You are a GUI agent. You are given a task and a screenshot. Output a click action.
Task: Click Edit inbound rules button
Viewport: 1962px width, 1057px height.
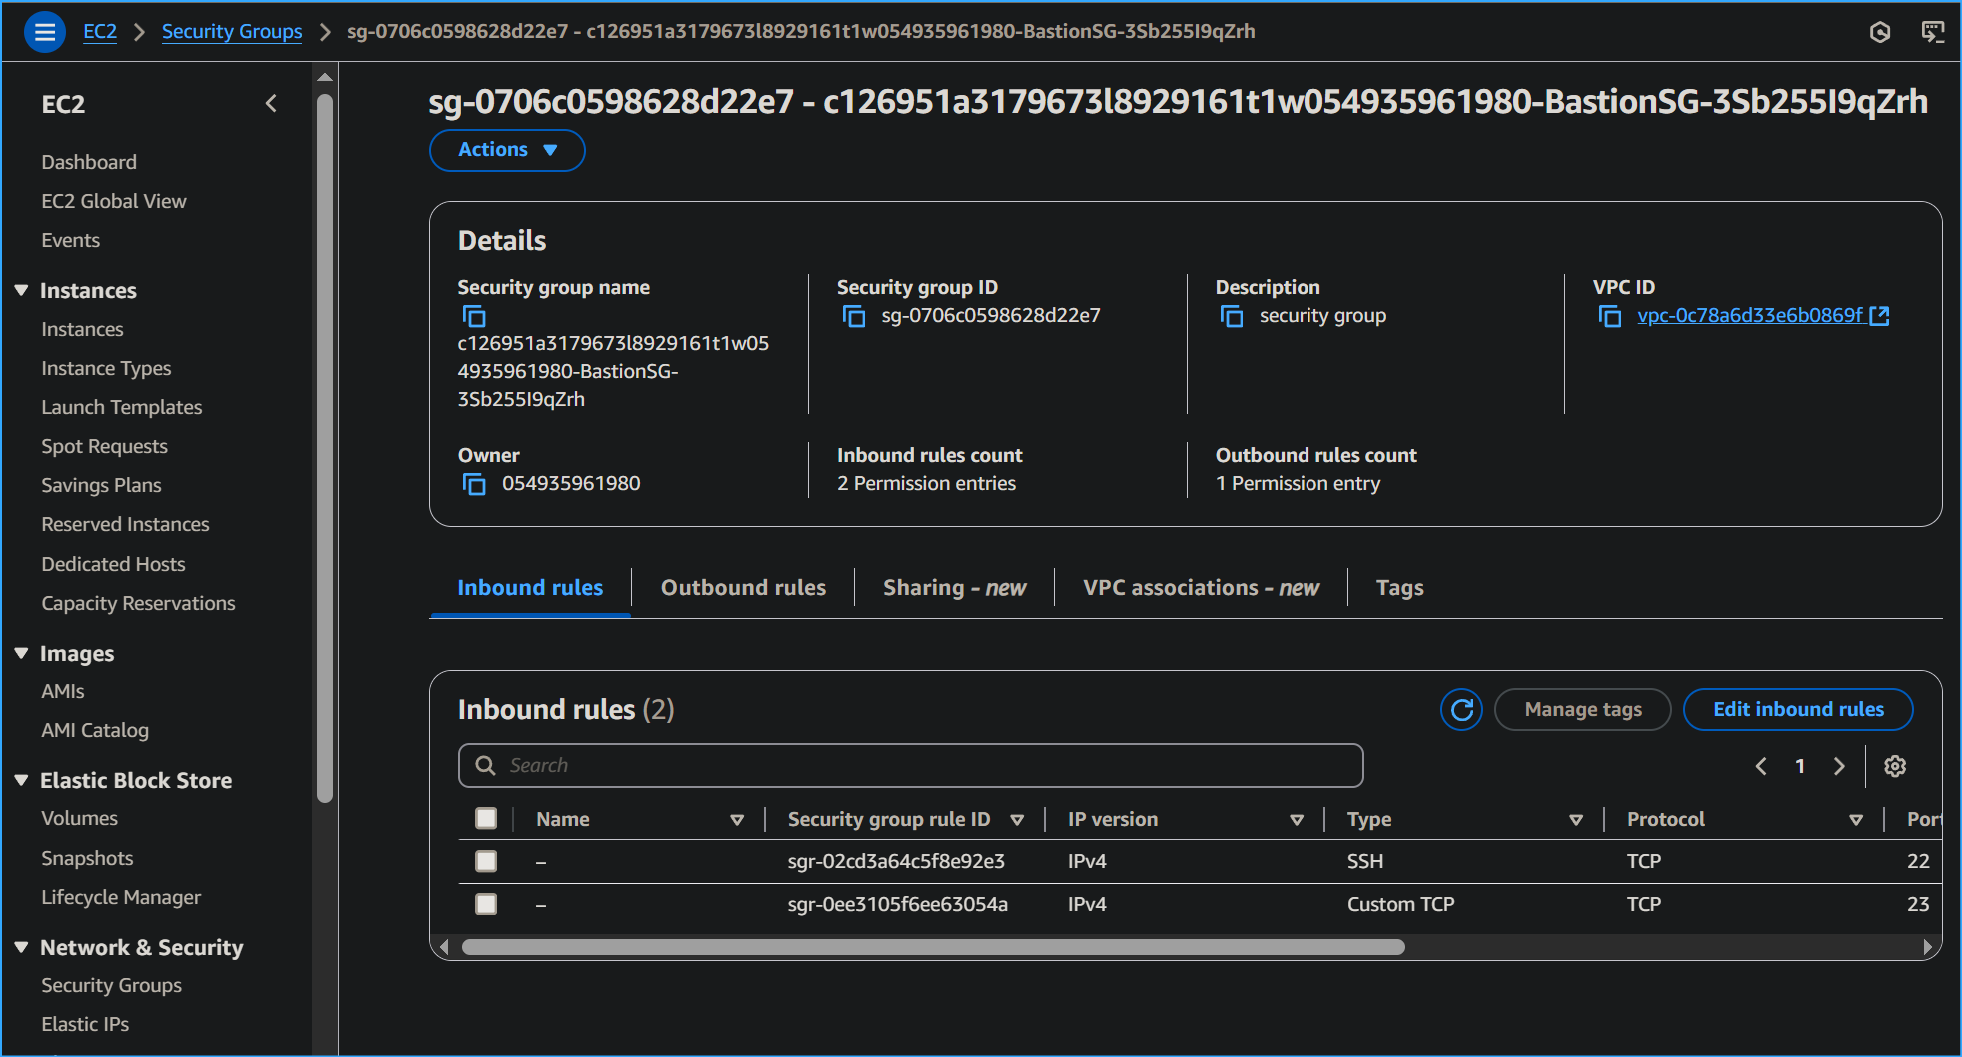(x=1797, y=710)
